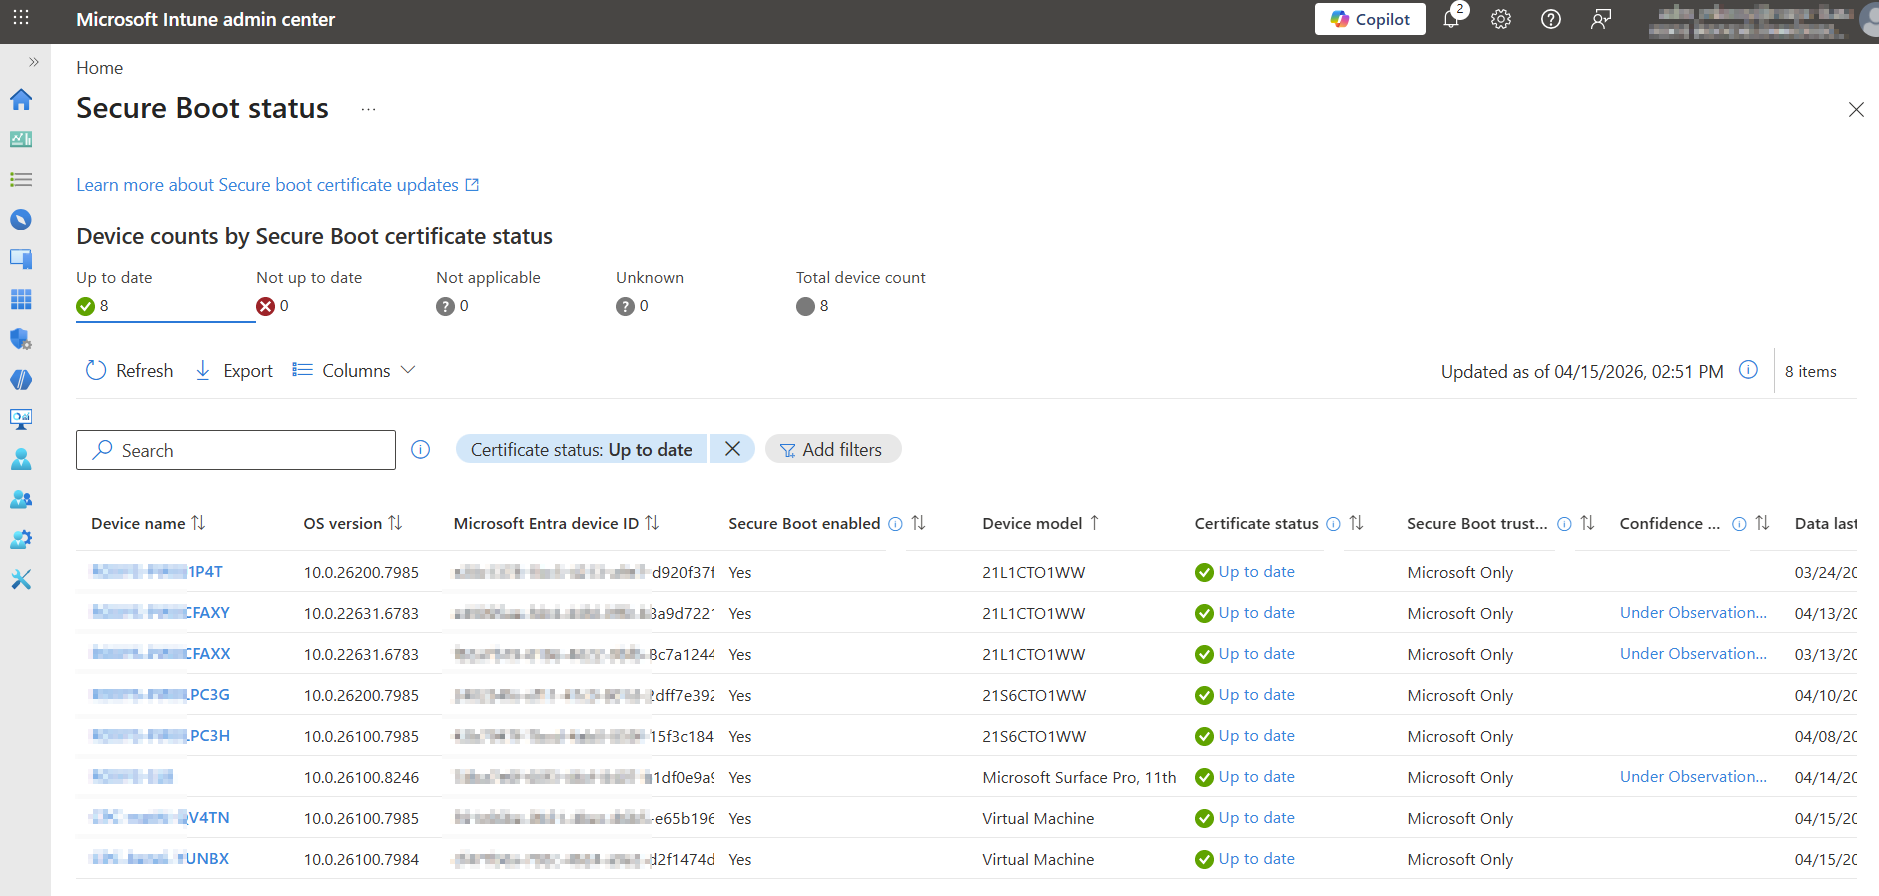Screen dimensions: 1879x896
Task: Open the settings gear icon
Action: 1500,19
